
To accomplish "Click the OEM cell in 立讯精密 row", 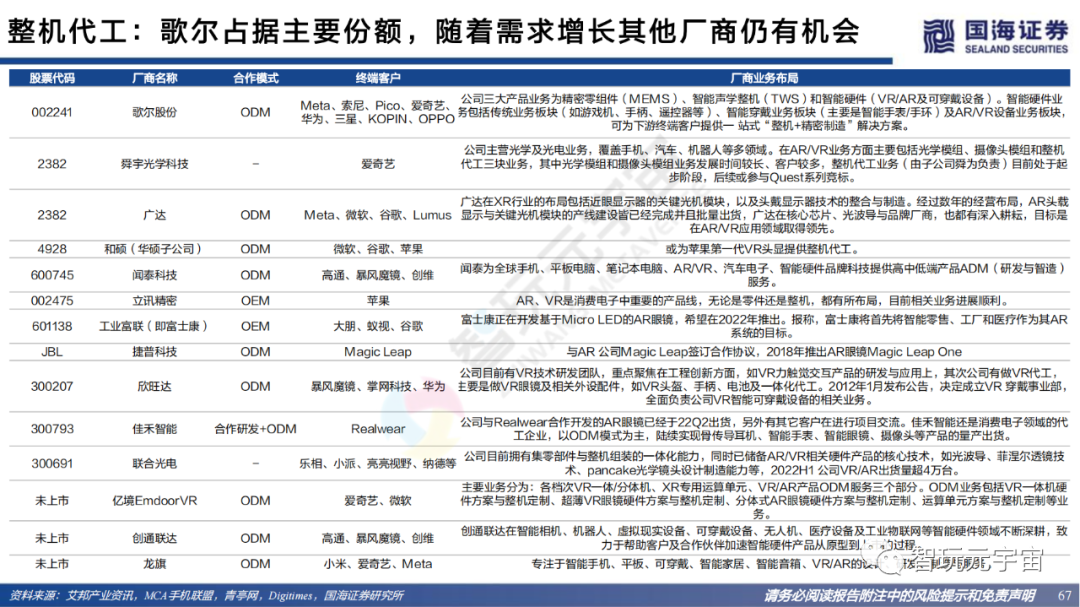I will click(256, 300).
